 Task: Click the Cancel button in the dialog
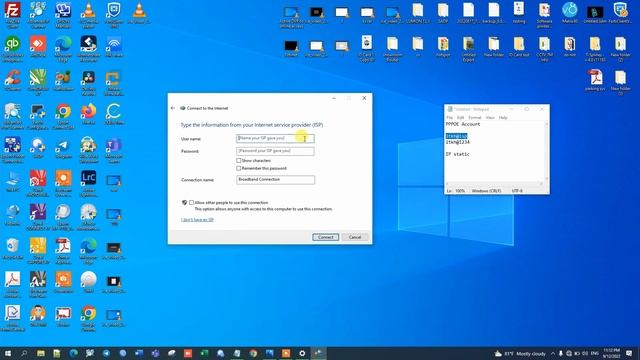tap(355, 237)
